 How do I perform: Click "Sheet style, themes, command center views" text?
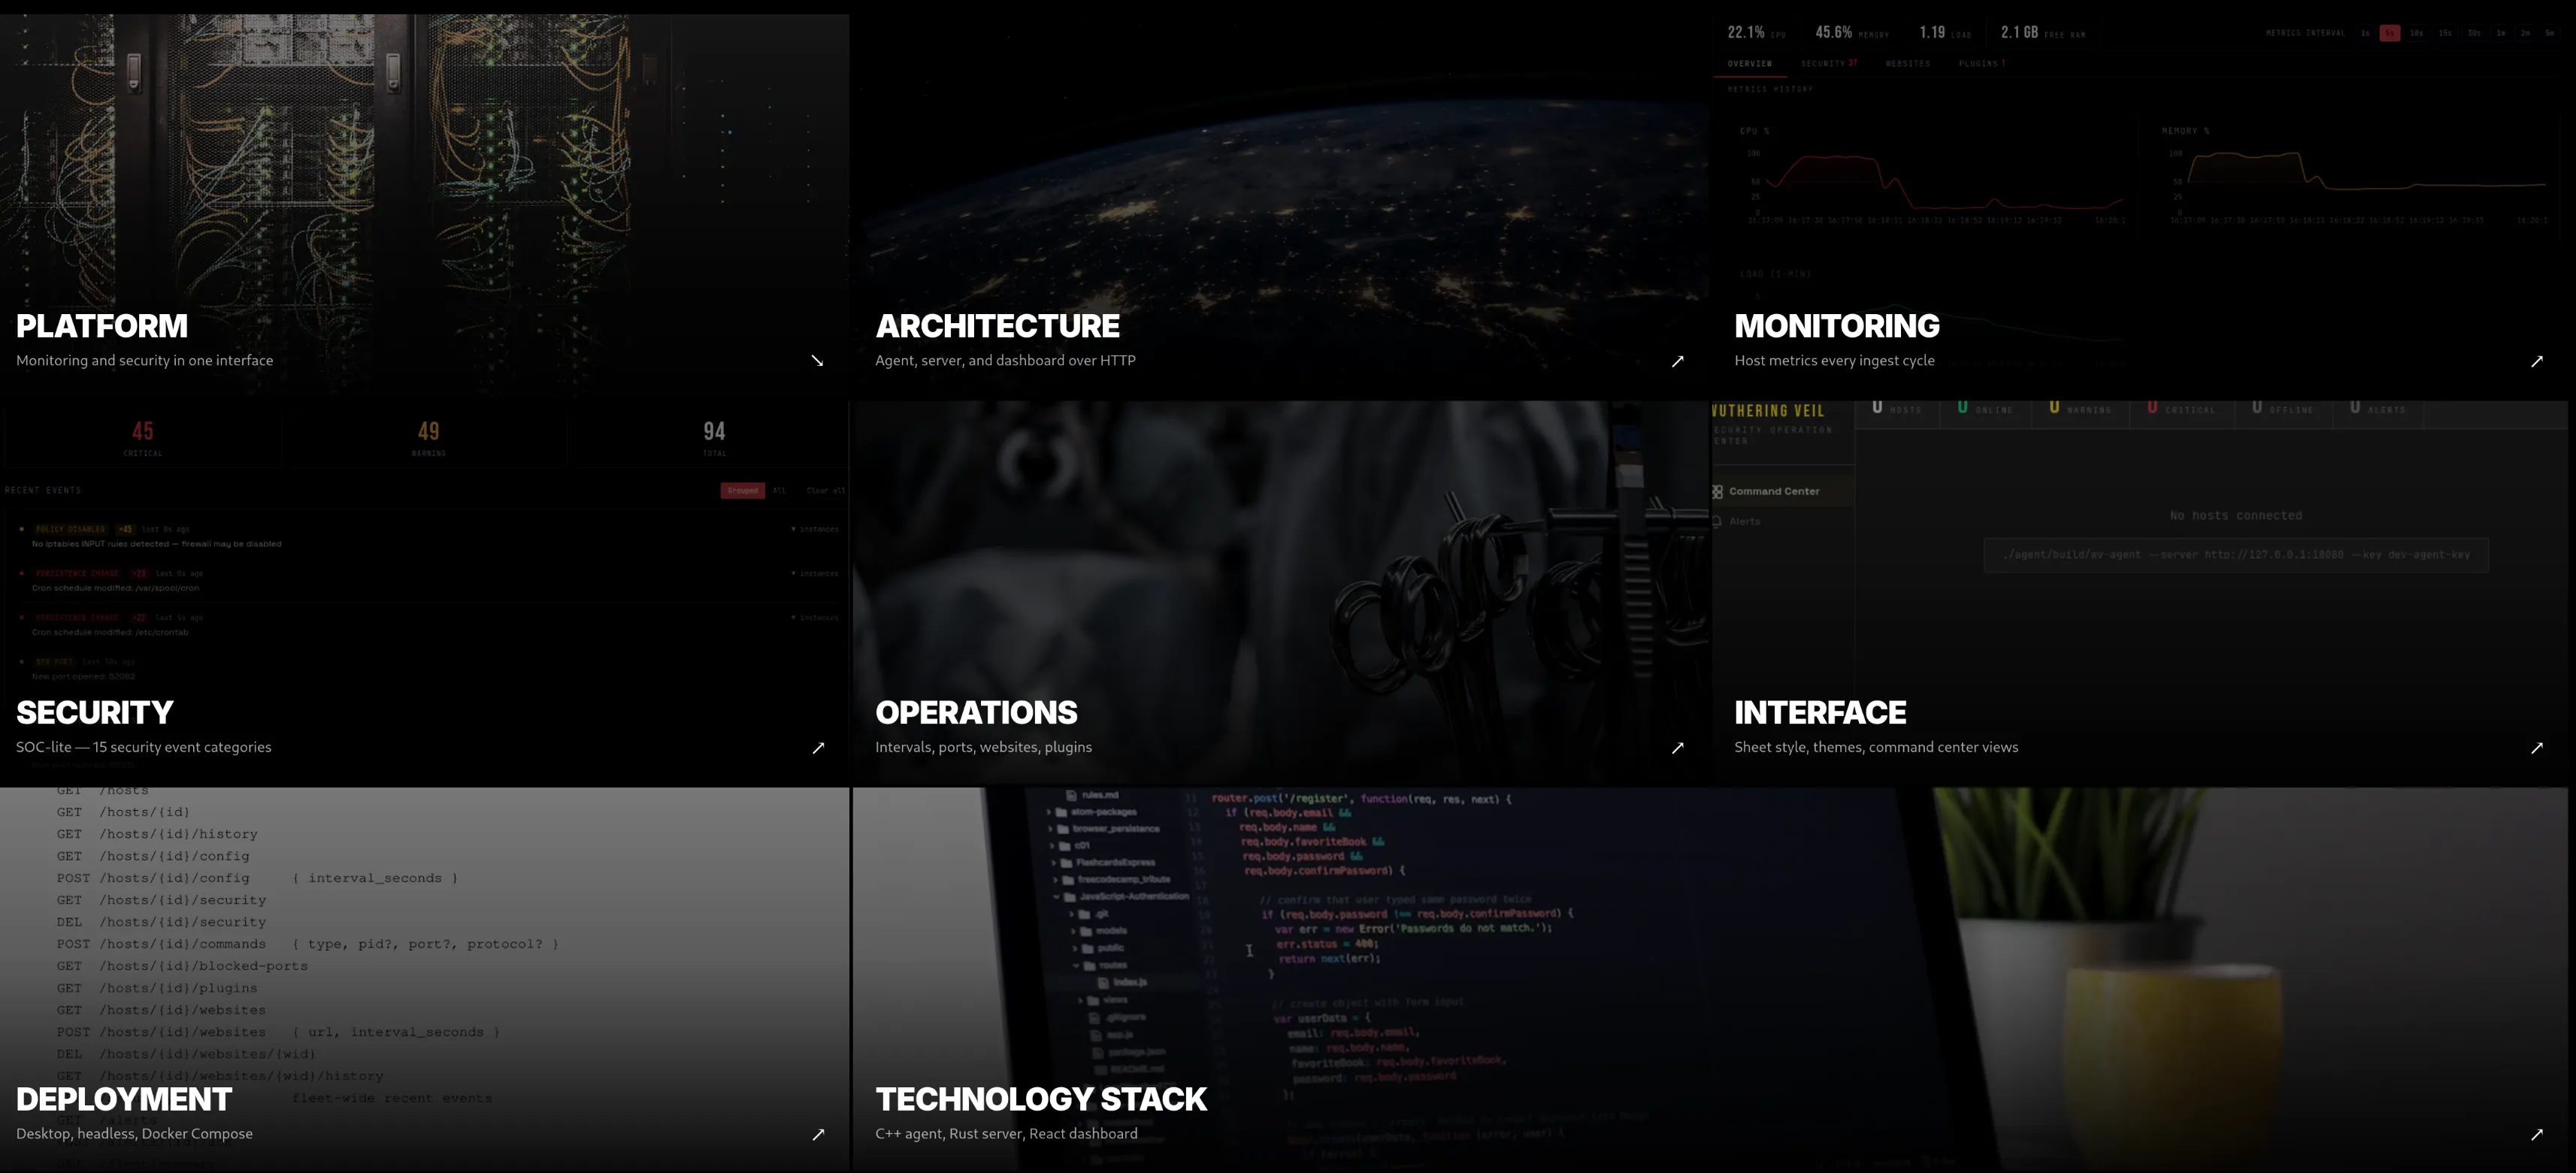(x=1876, y=747)
